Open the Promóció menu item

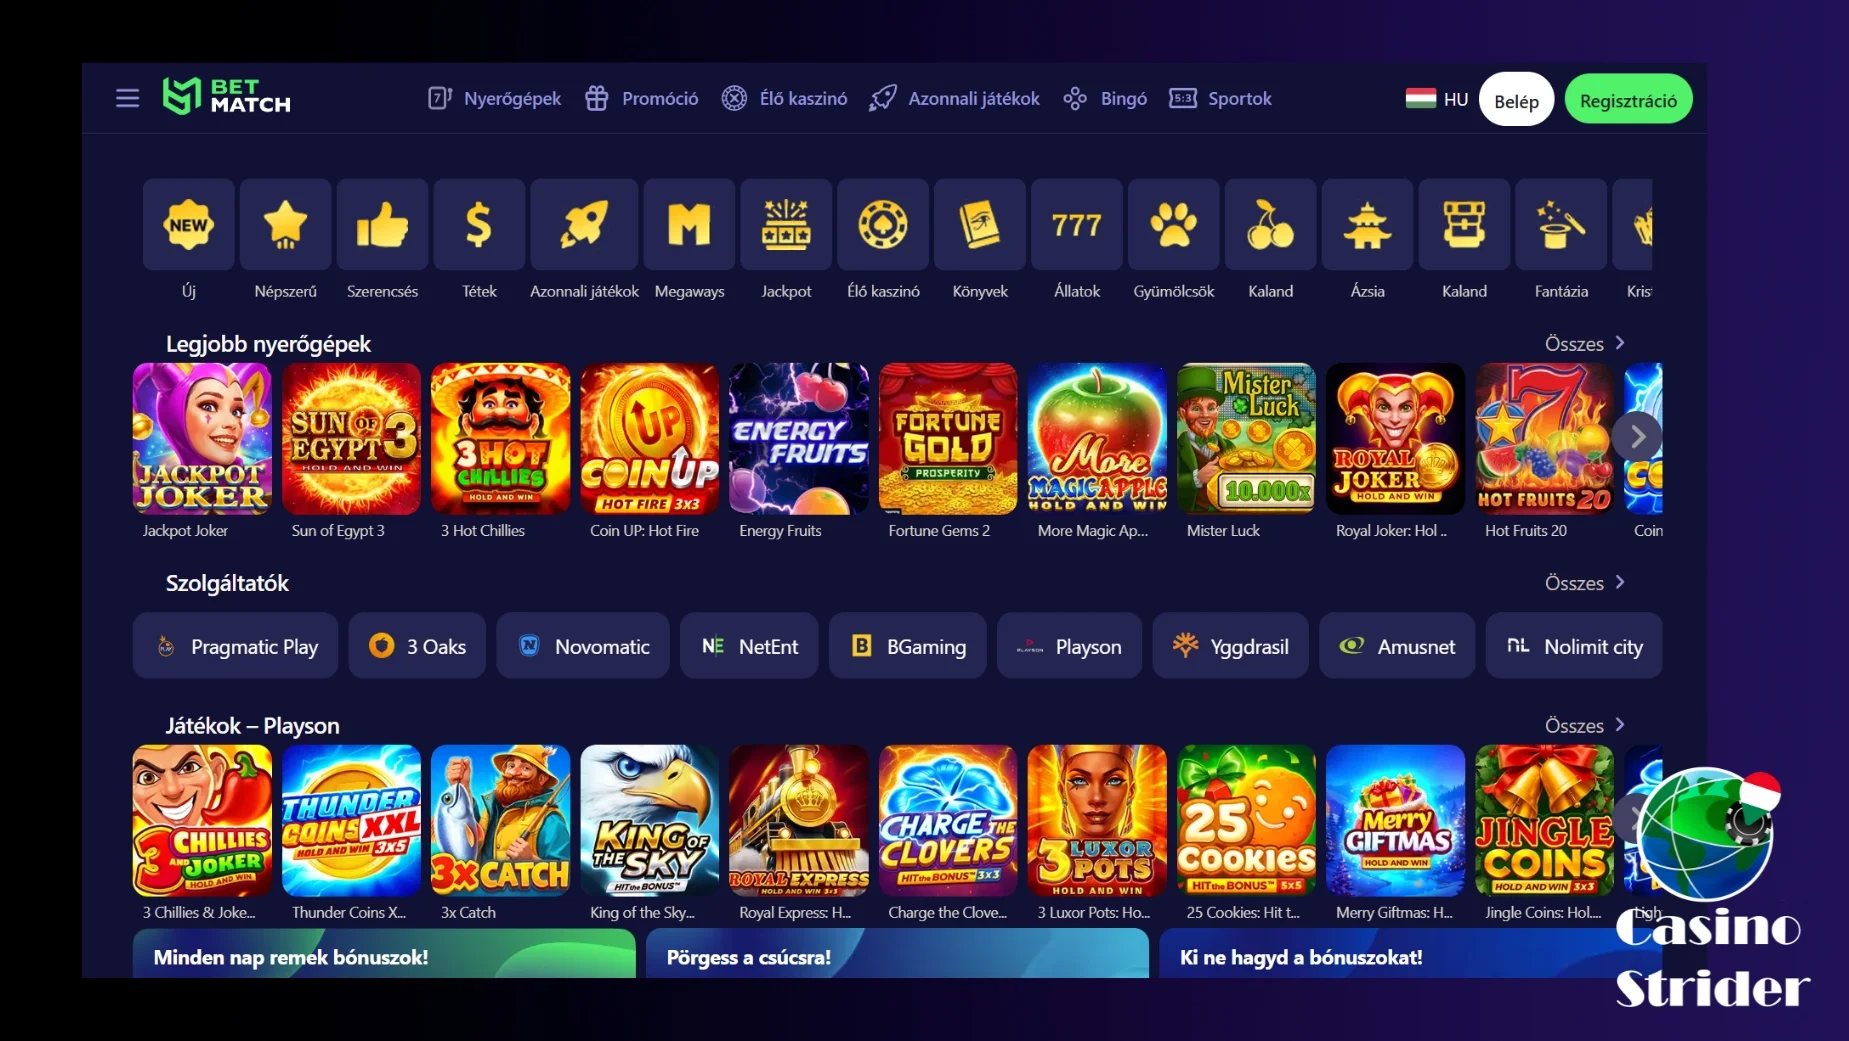(x=642, y=98)
